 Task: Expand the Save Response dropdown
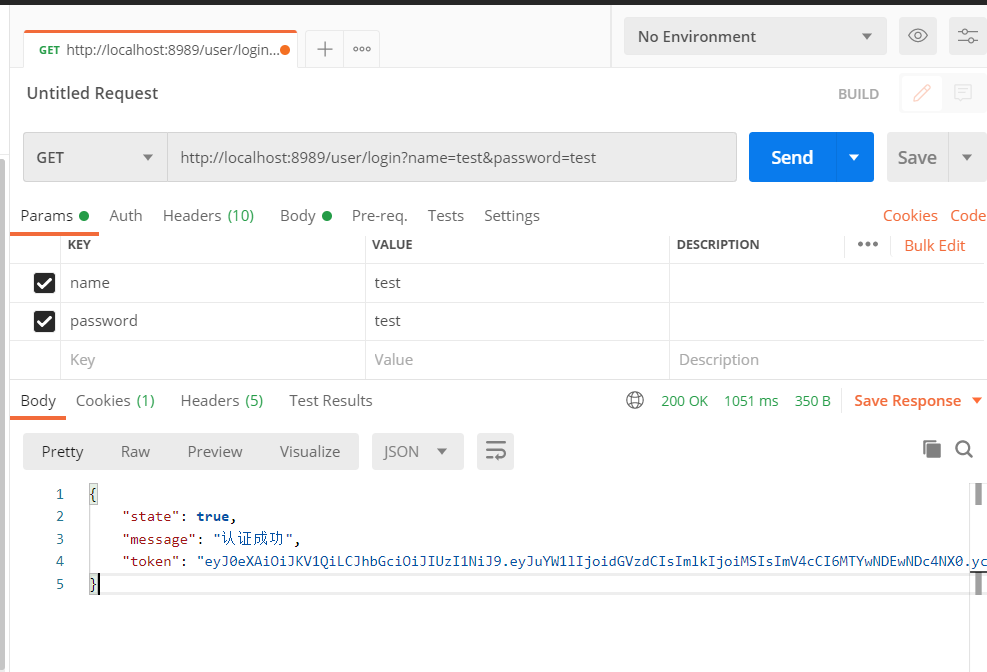coord(976,400)
